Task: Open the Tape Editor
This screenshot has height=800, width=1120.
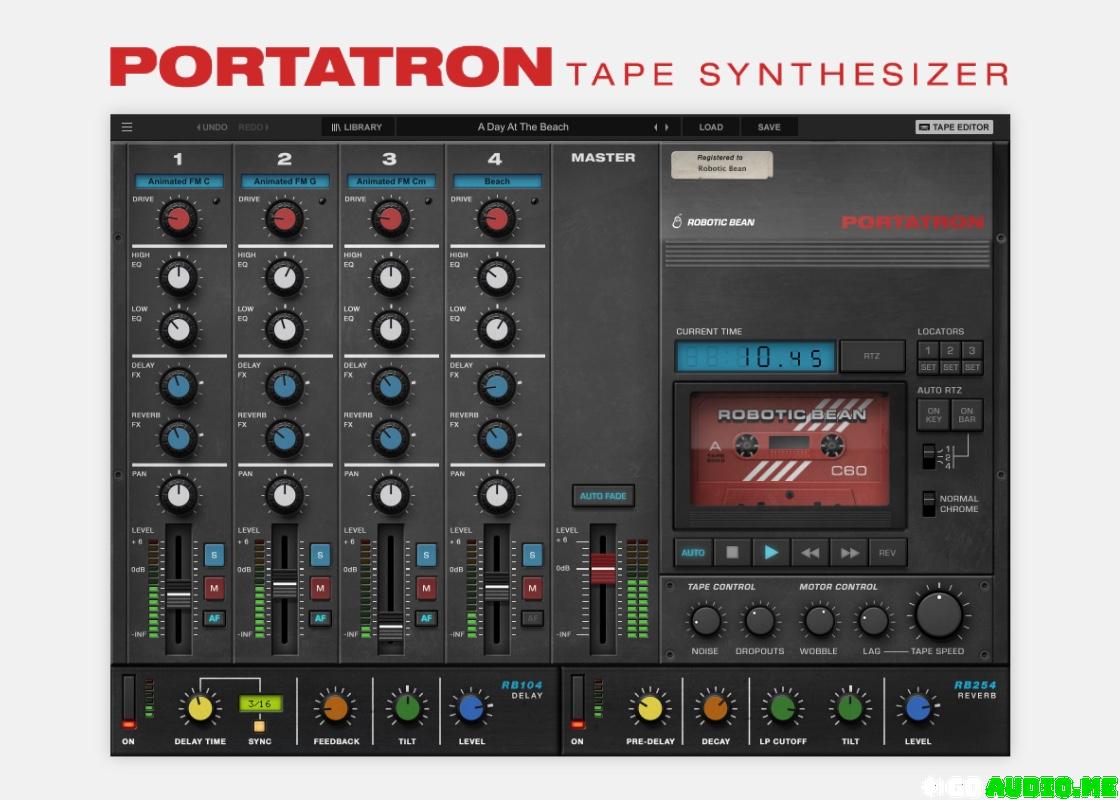Action: [954, 127]
